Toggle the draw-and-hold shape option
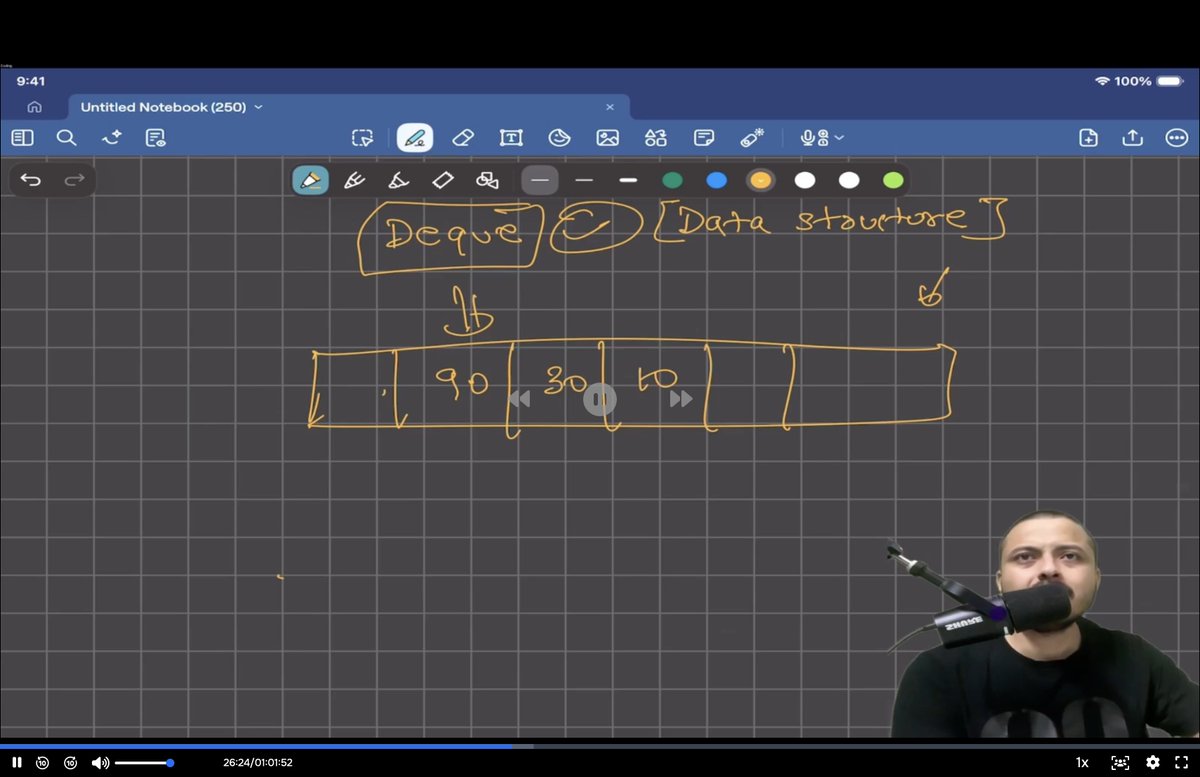Screen dimensions: 1200x777 click(487, 180)
